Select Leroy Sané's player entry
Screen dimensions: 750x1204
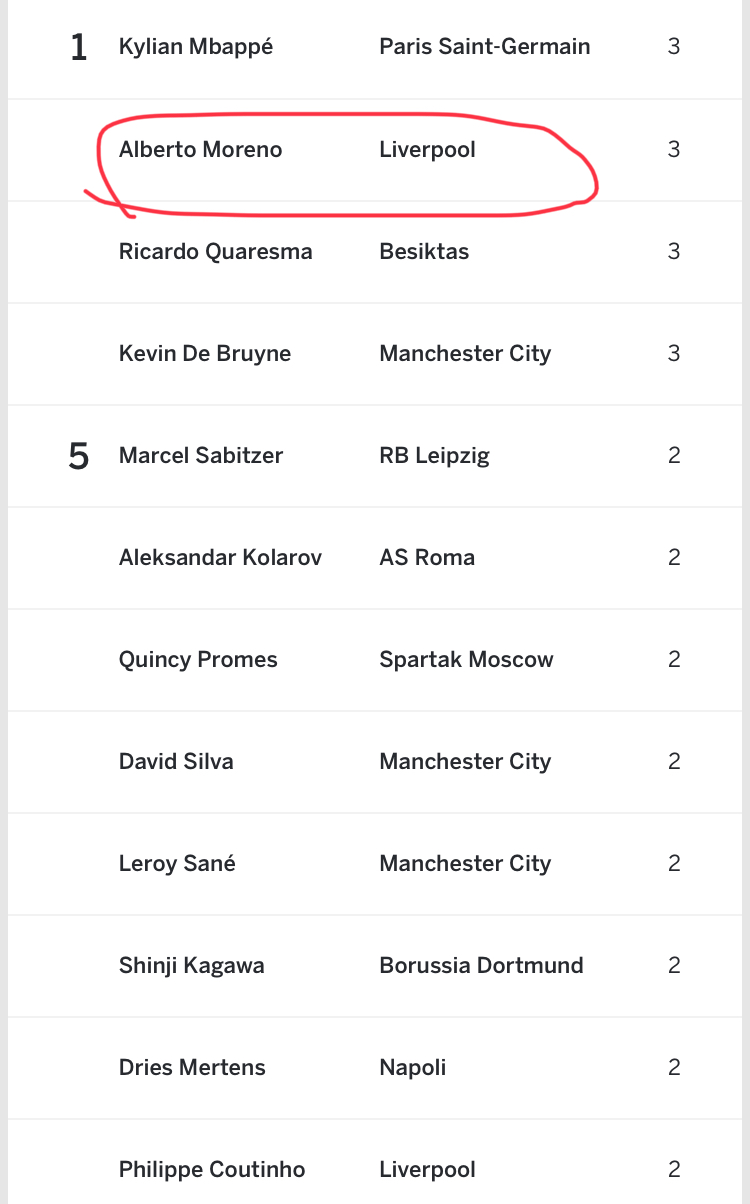click(x=177, y=864)
